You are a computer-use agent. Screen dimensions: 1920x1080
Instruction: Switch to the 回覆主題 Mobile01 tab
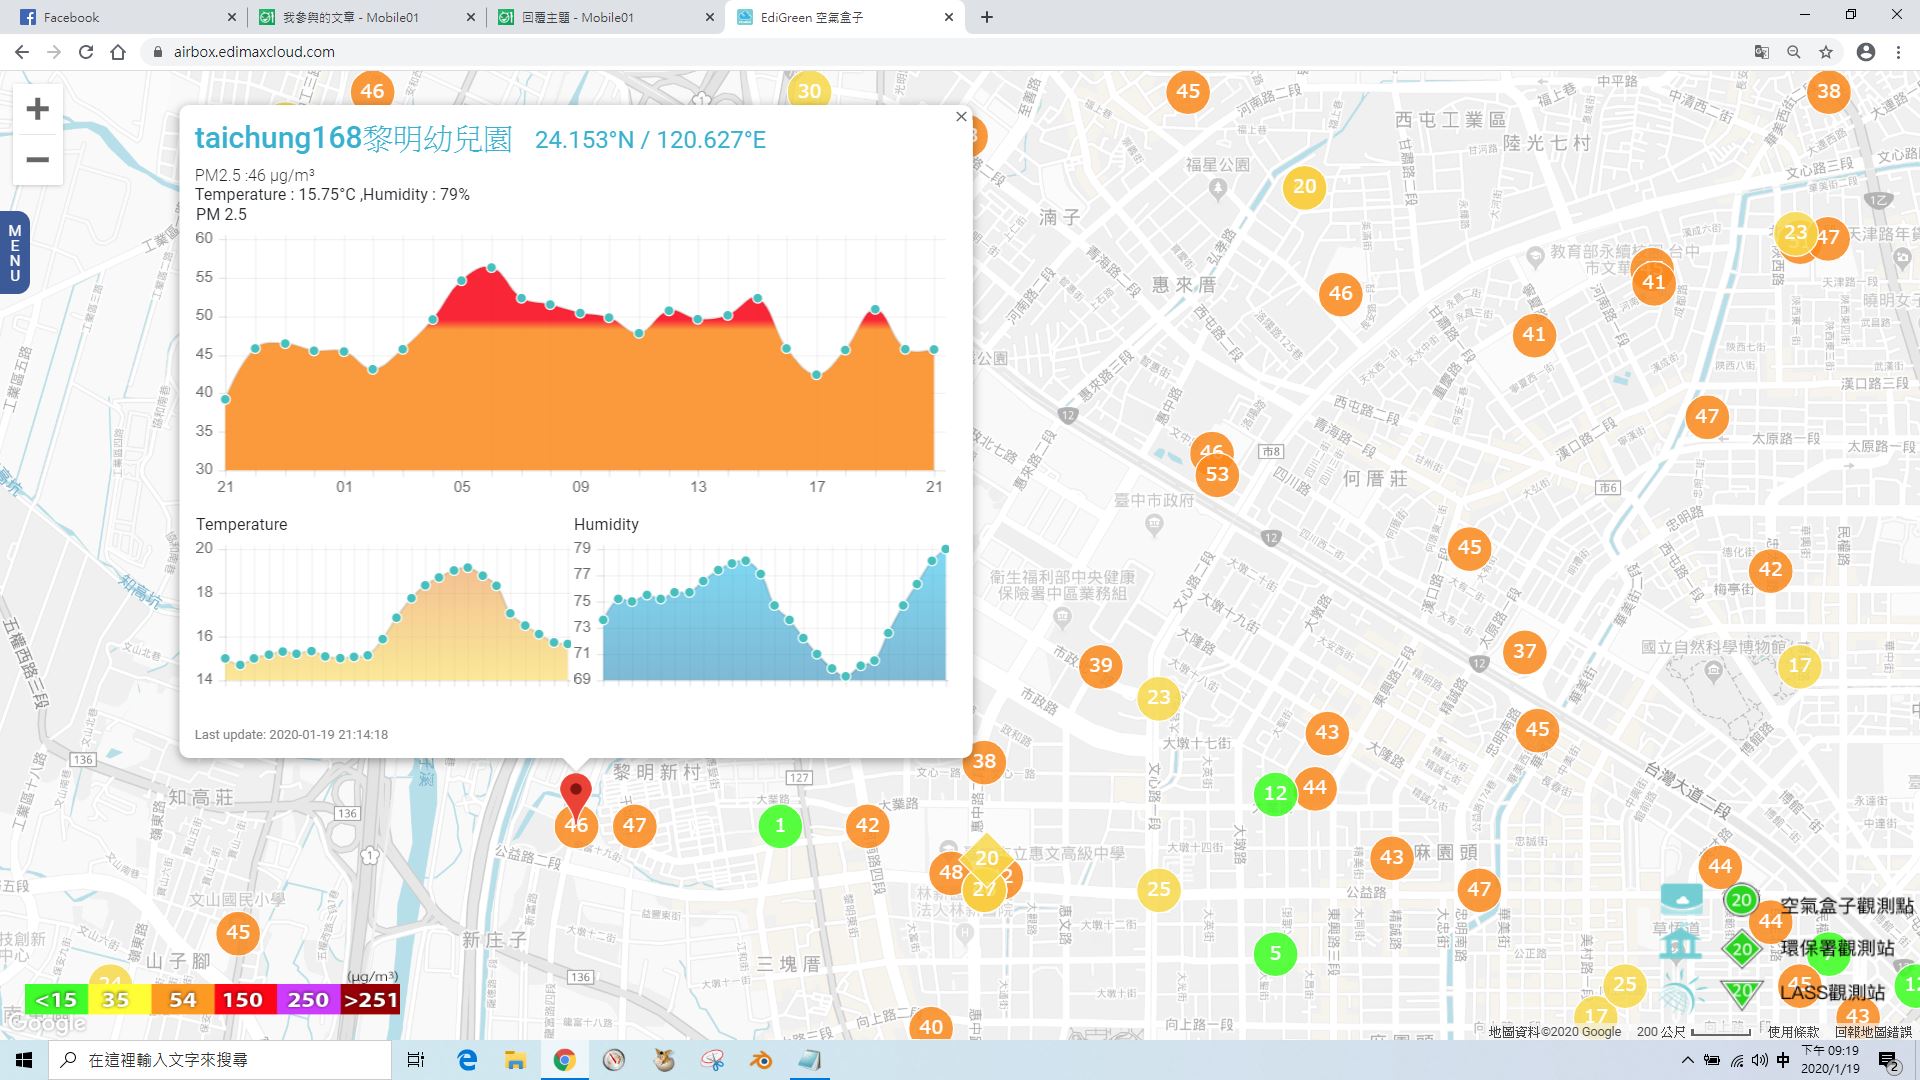tap(605, 17)
